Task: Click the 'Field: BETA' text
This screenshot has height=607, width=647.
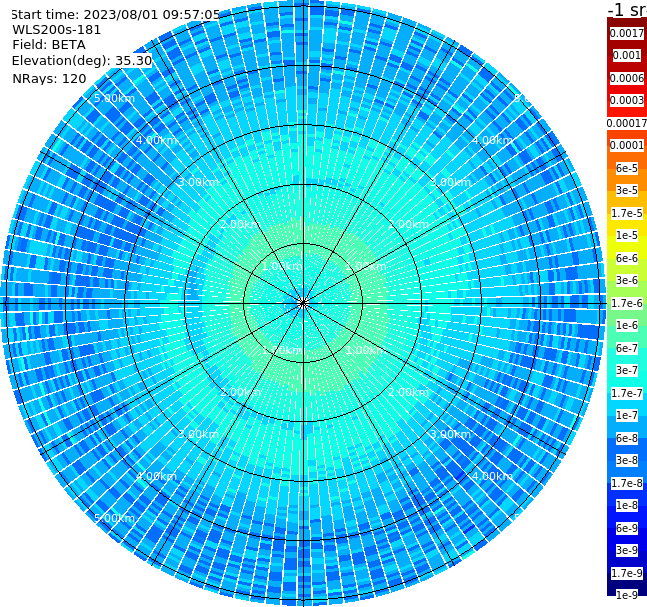Action: pyautogui.click(x=49, y=45)
